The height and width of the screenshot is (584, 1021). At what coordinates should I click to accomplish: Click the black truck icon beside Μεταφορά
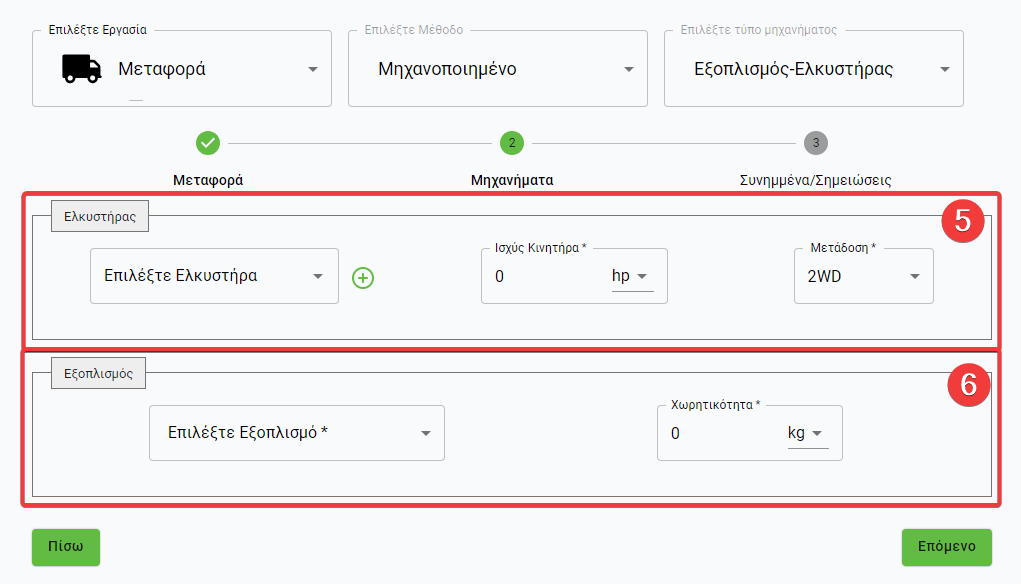[83, 68]
